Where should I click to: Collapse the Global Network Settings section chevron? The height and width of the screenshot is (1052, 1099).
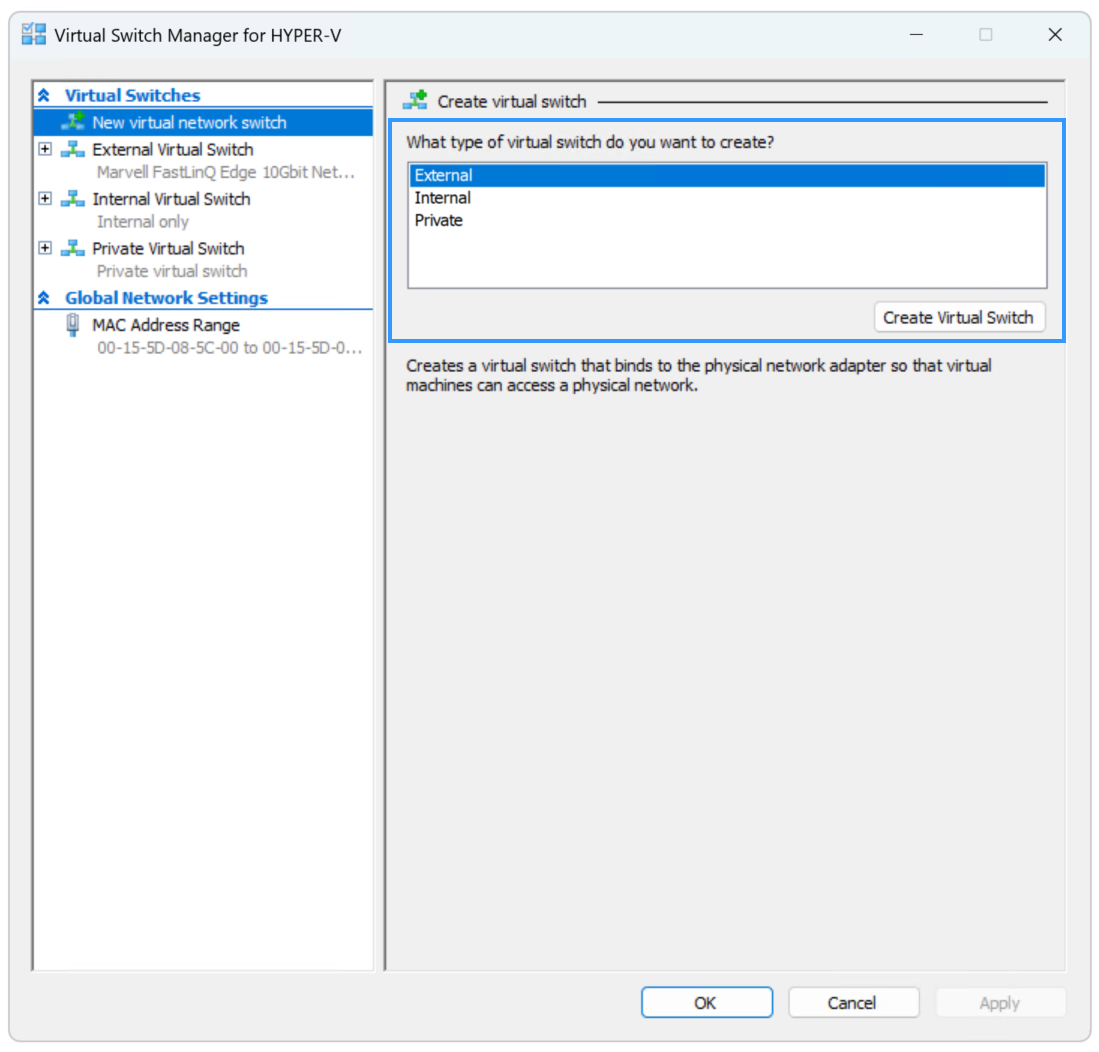(44, 298)
